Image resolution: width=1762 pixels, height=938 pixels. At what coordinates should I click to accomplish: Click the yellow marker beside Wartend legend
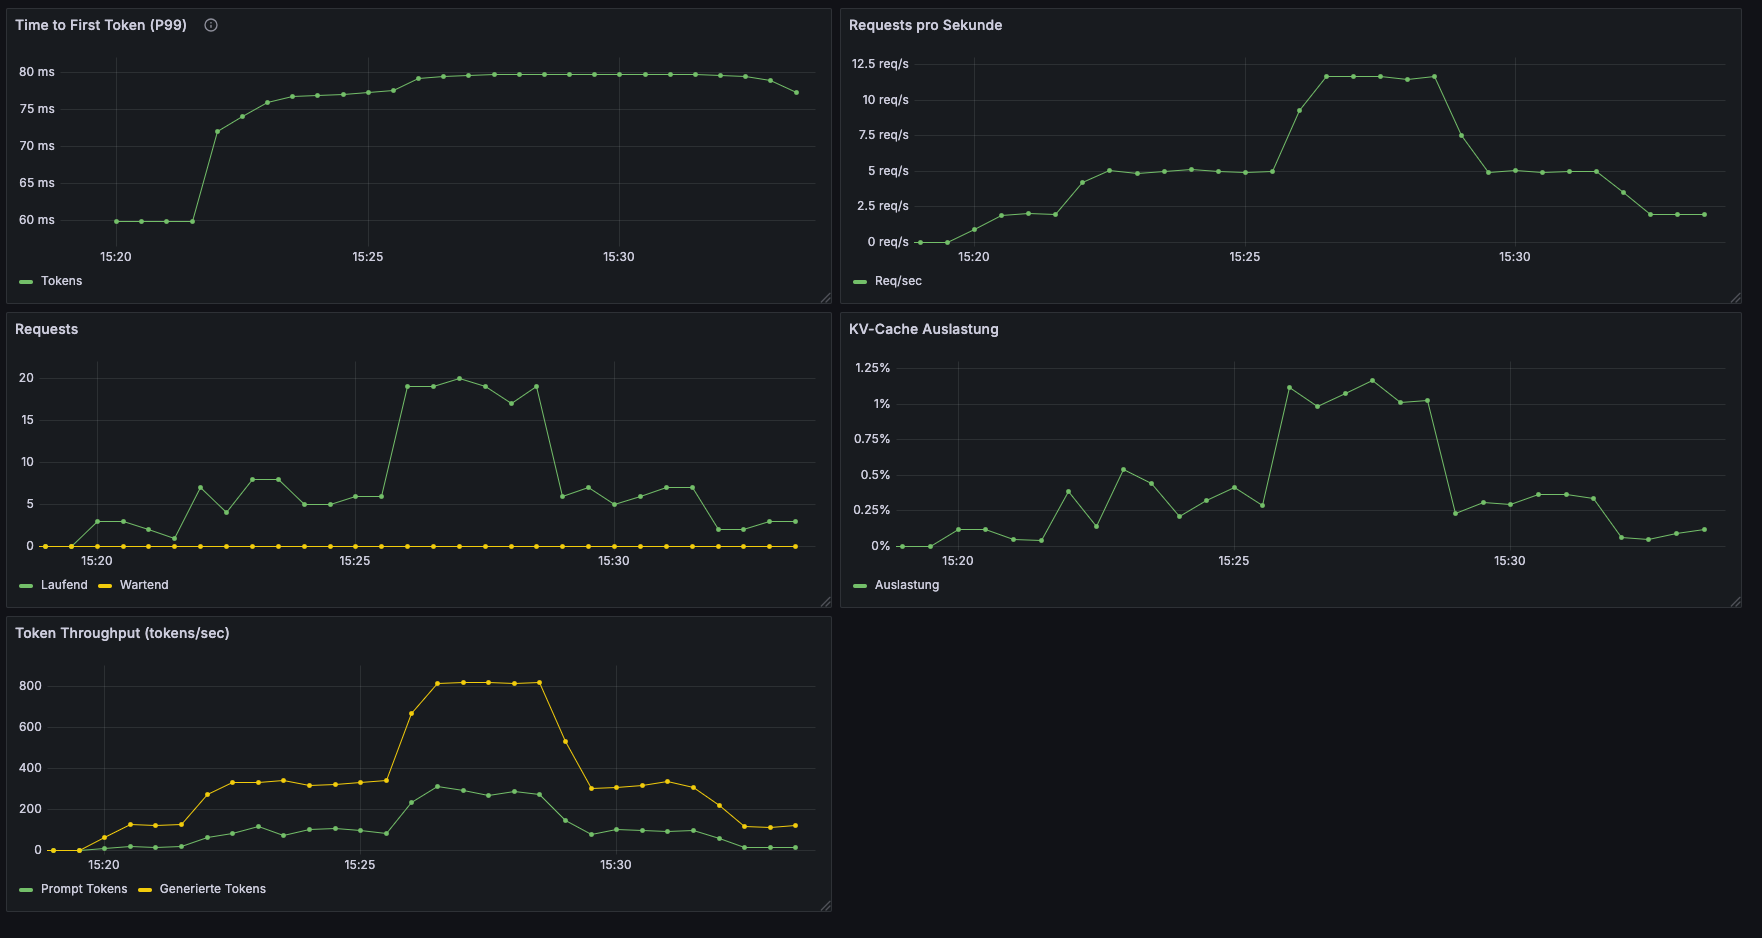click(104, 584)
